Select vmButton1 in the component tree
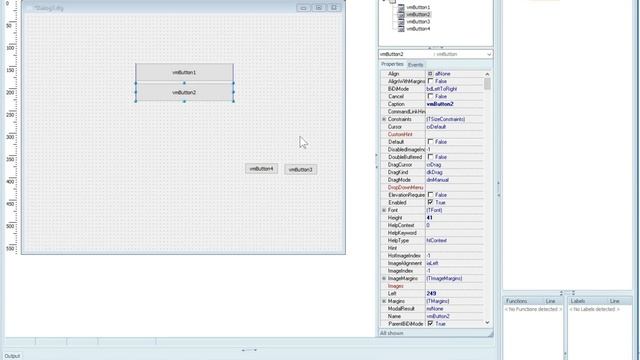The height and width of the screenshot is (360, 640). [x=418, y=7]
